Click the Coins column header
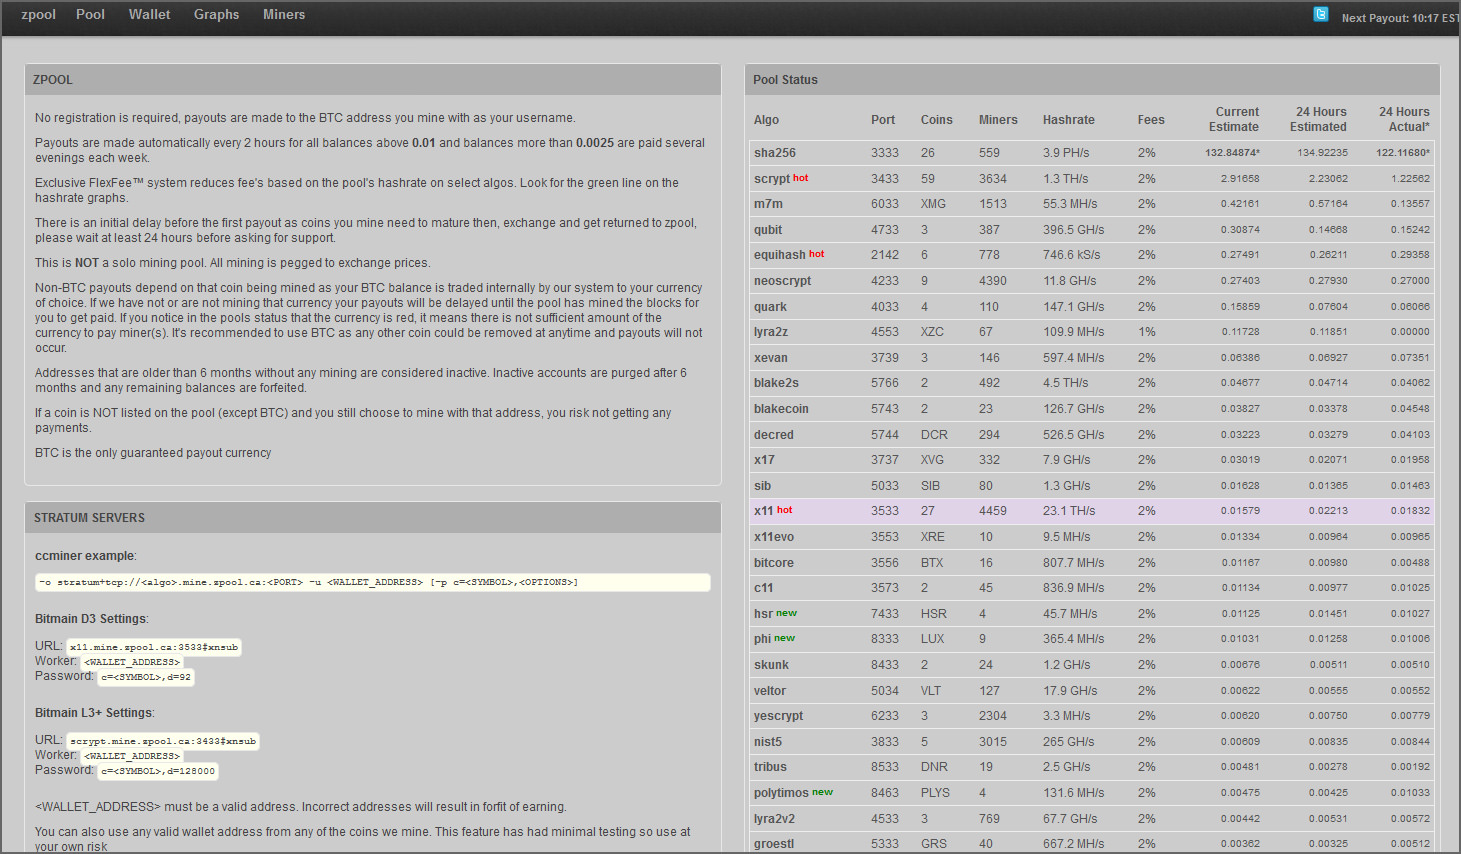Image resolution: width=1461 pixels, height=854 pixels. [937, 120]
